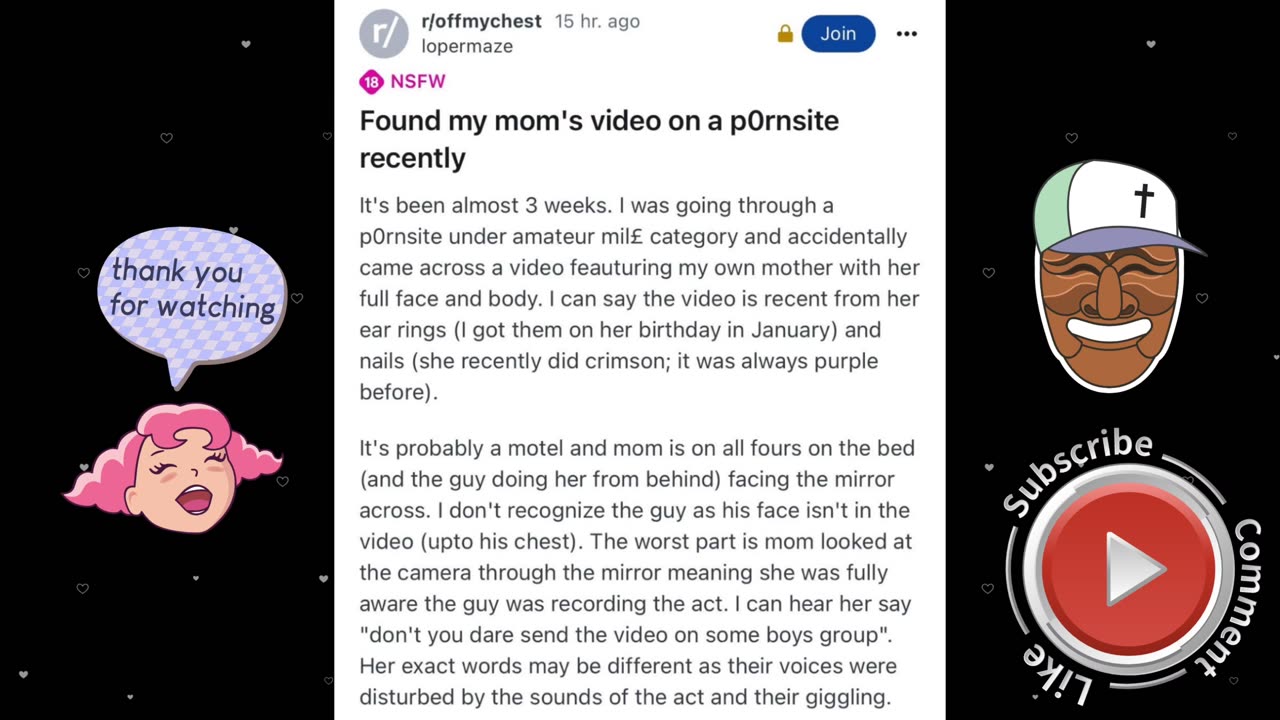
Task: Click the curved Subscribe text
Action: pos(1076,469)
